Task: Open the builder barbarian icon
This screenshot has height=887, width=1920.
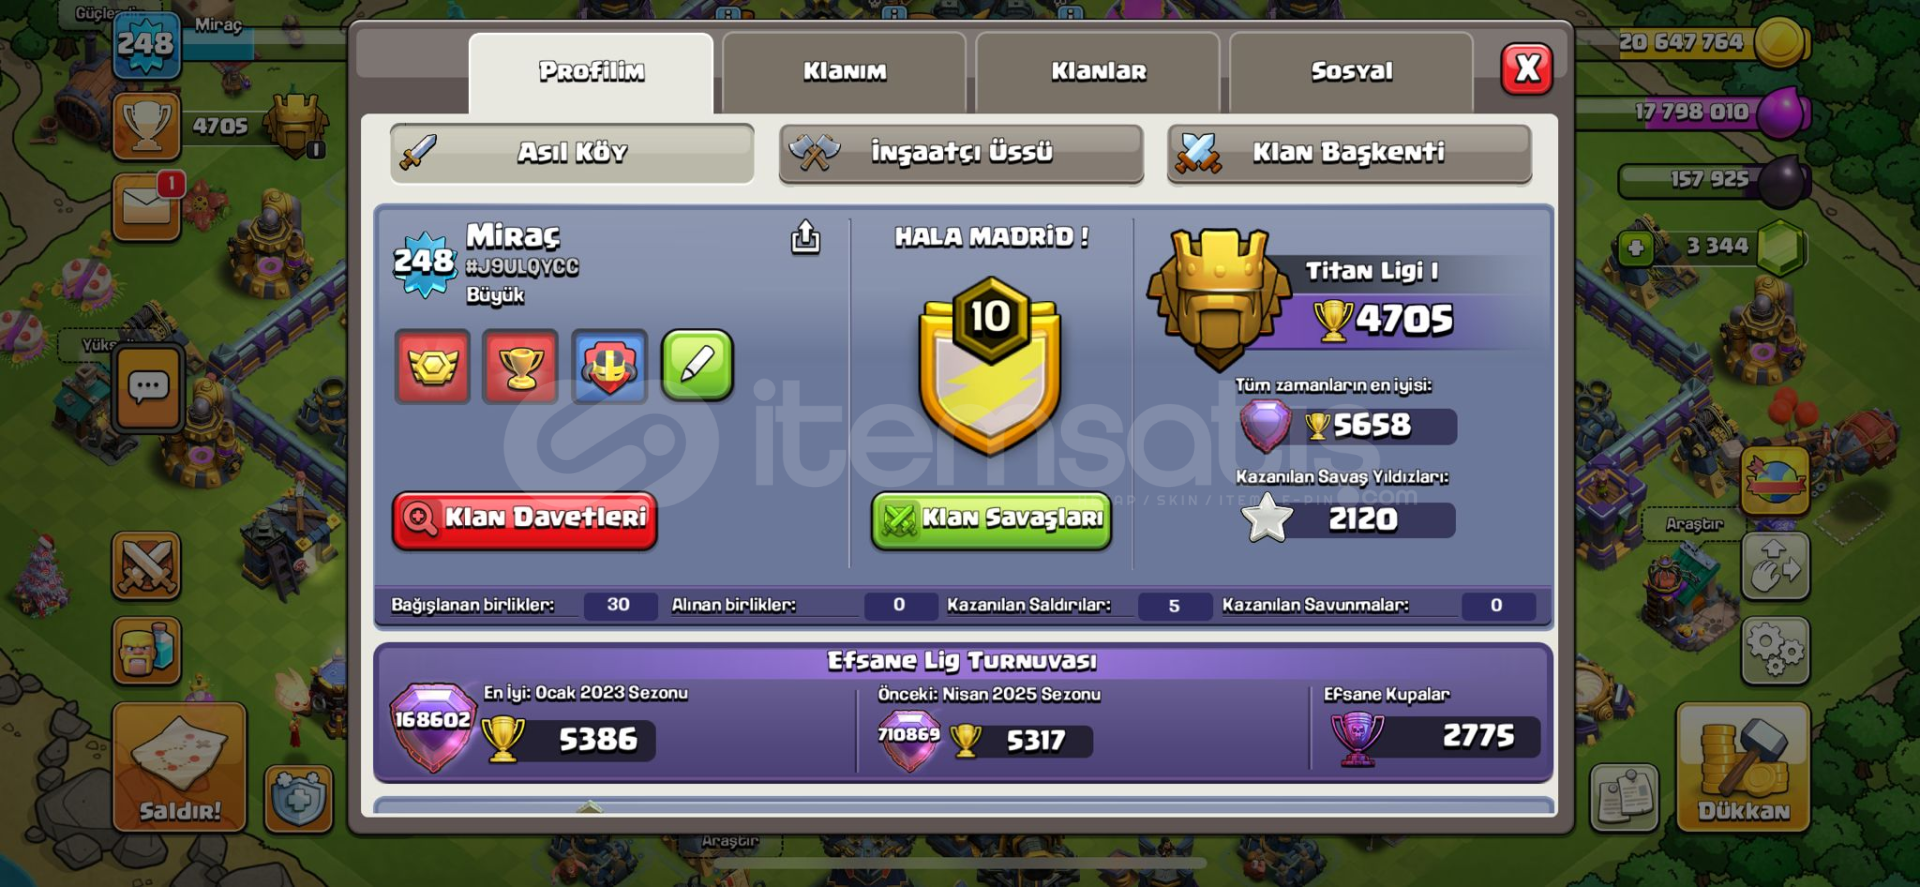Action: 146,650
